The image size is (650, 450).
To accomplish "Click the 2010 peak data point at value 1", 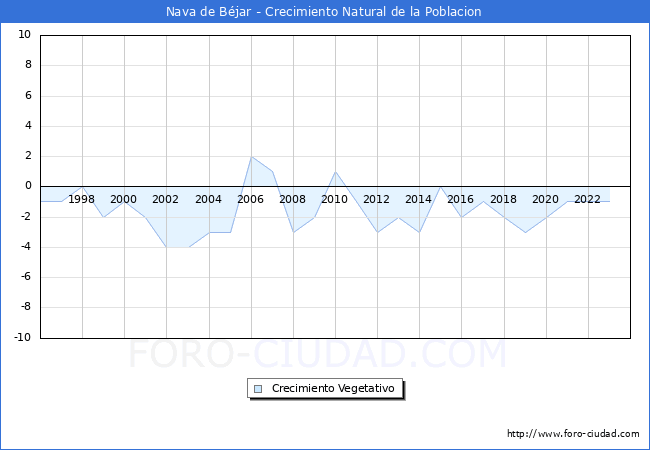I will click(335, 172).
